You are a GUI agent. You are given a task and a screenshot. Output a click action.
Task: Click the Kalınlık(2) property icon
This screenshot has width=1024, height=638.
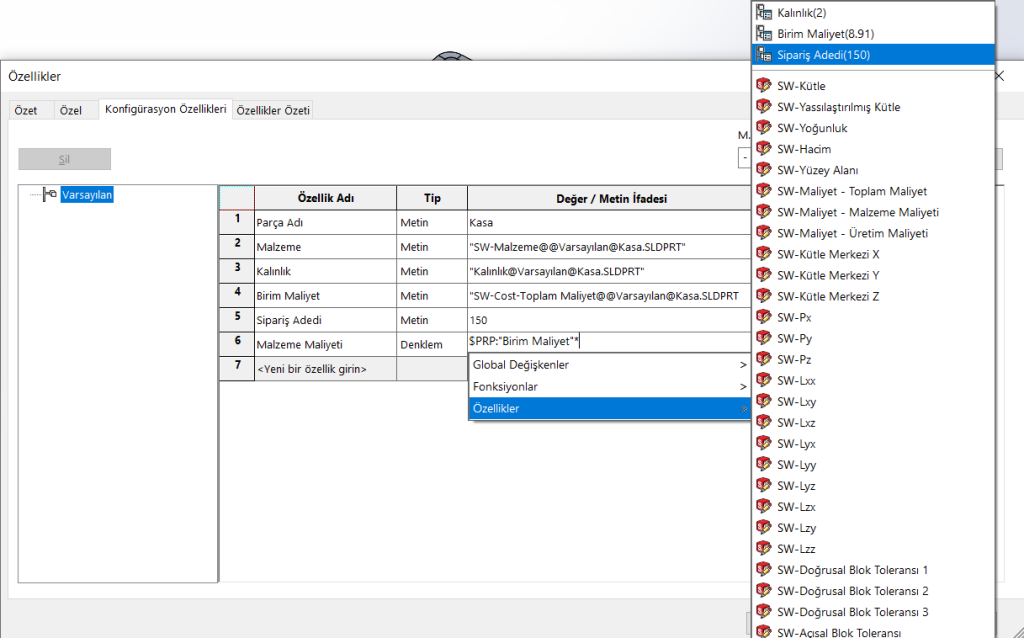764,13
